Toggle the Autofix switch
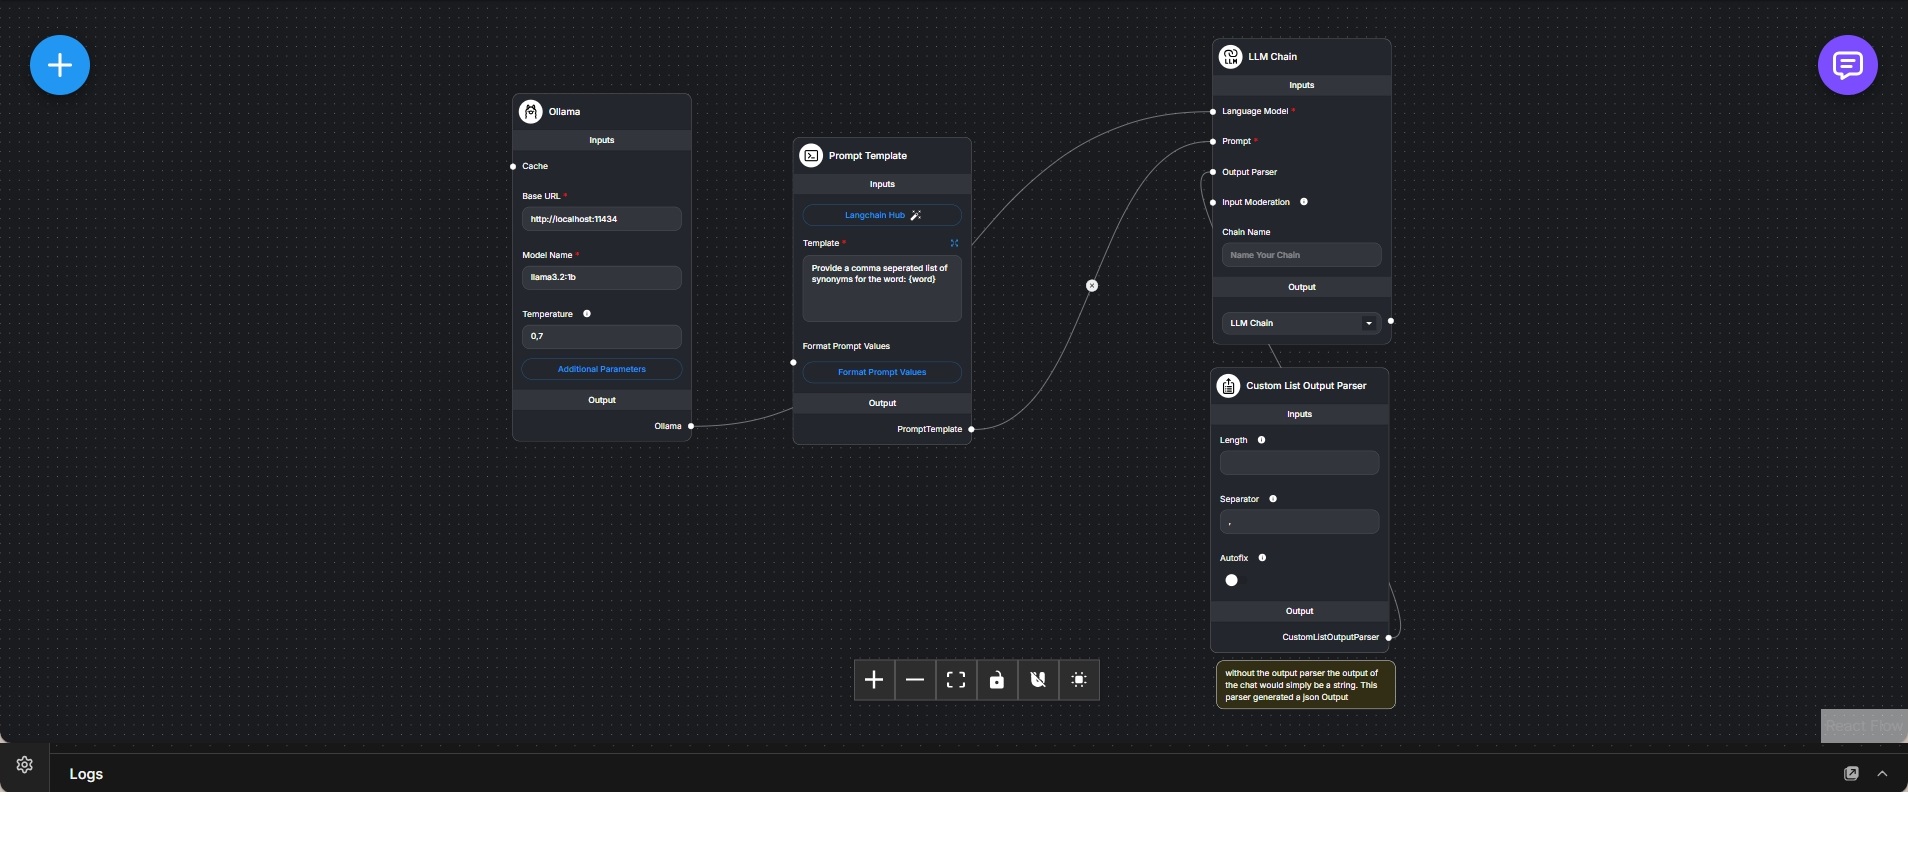 (1232, 580)
